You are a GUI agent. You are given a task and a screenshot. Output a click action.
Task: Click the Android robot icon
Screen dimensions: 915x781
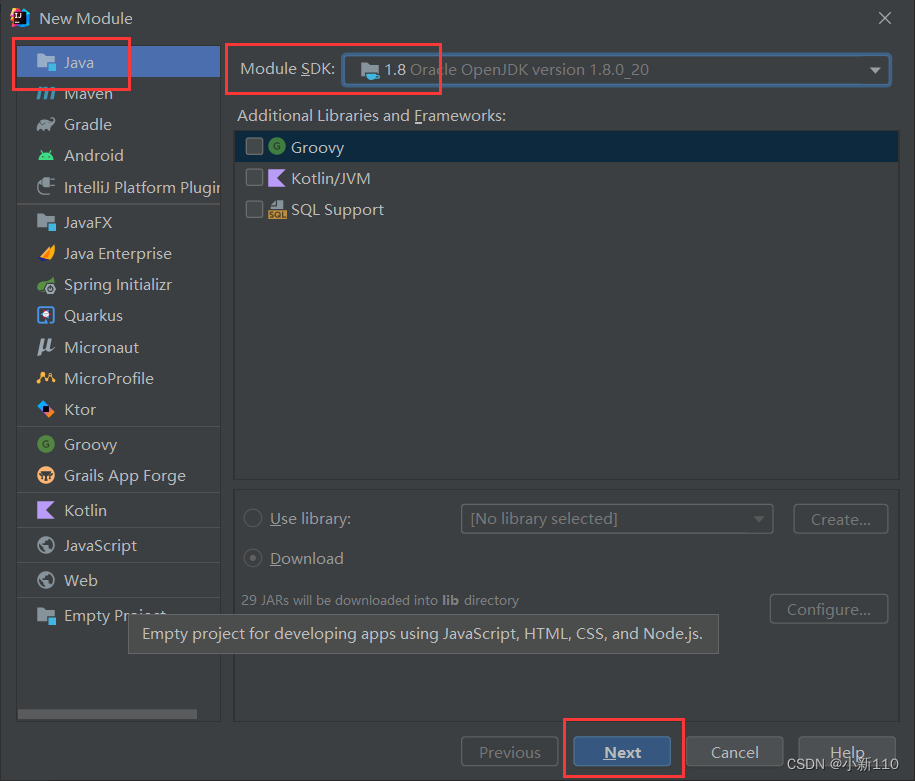point(46,155)
